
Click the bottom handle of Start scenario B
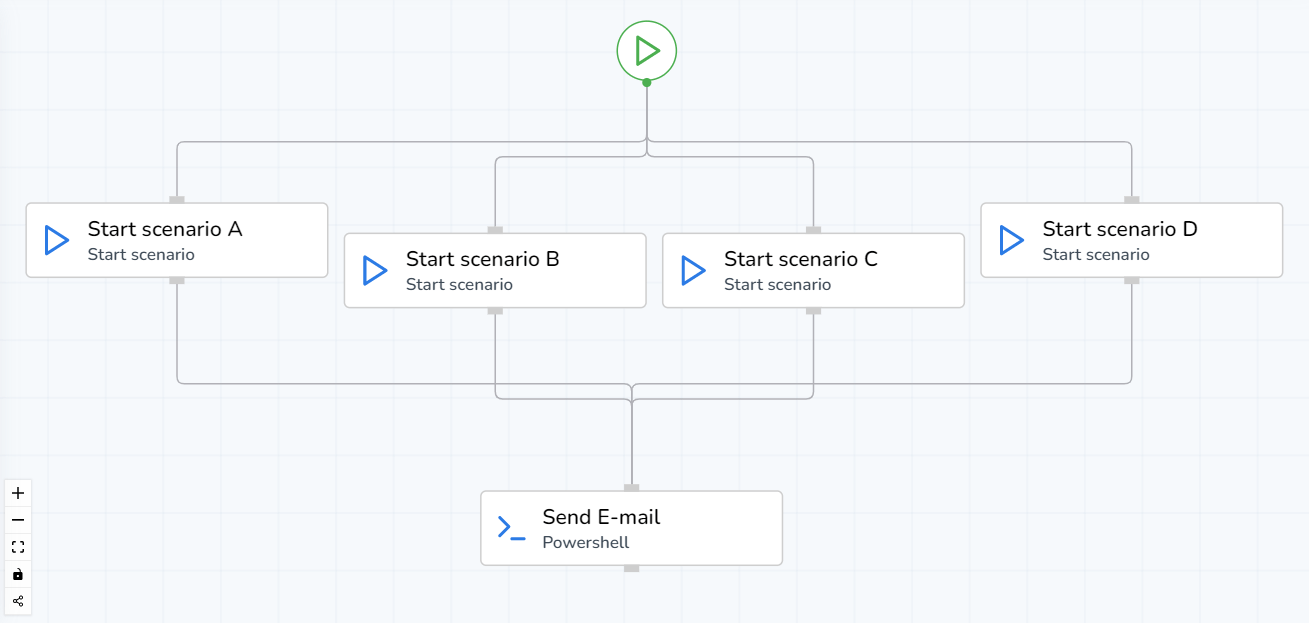click(495, 311)
